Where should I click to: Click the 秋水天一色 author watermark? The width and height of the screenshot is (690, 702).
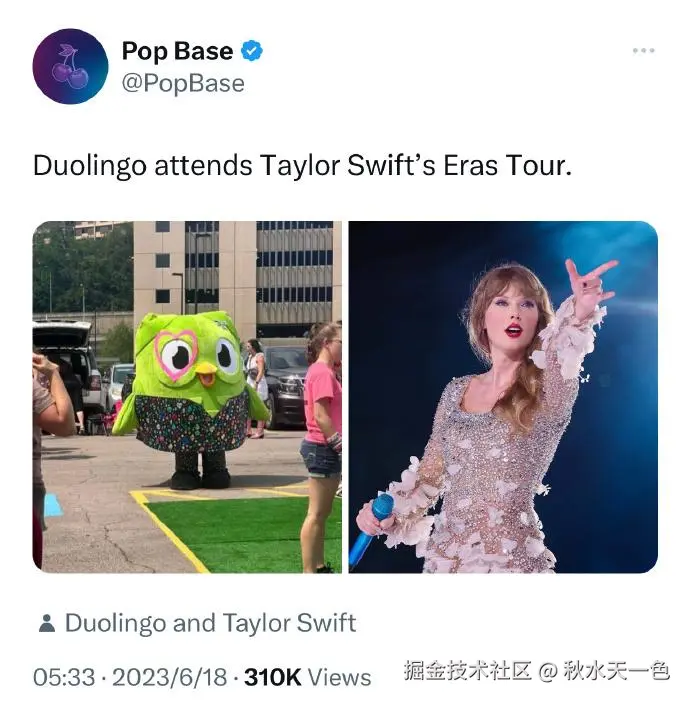[x=616, y=670]
